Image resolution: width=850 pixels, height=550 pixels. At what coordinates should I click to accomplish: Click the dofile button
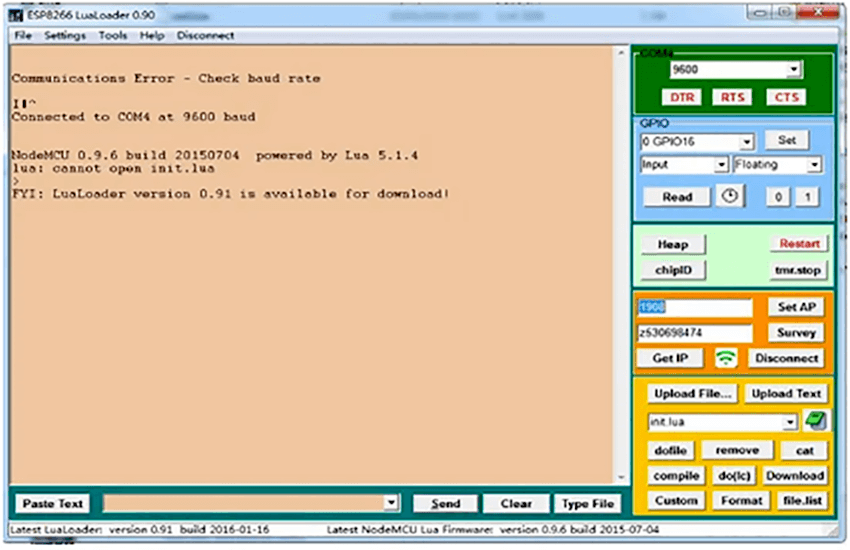670,450
